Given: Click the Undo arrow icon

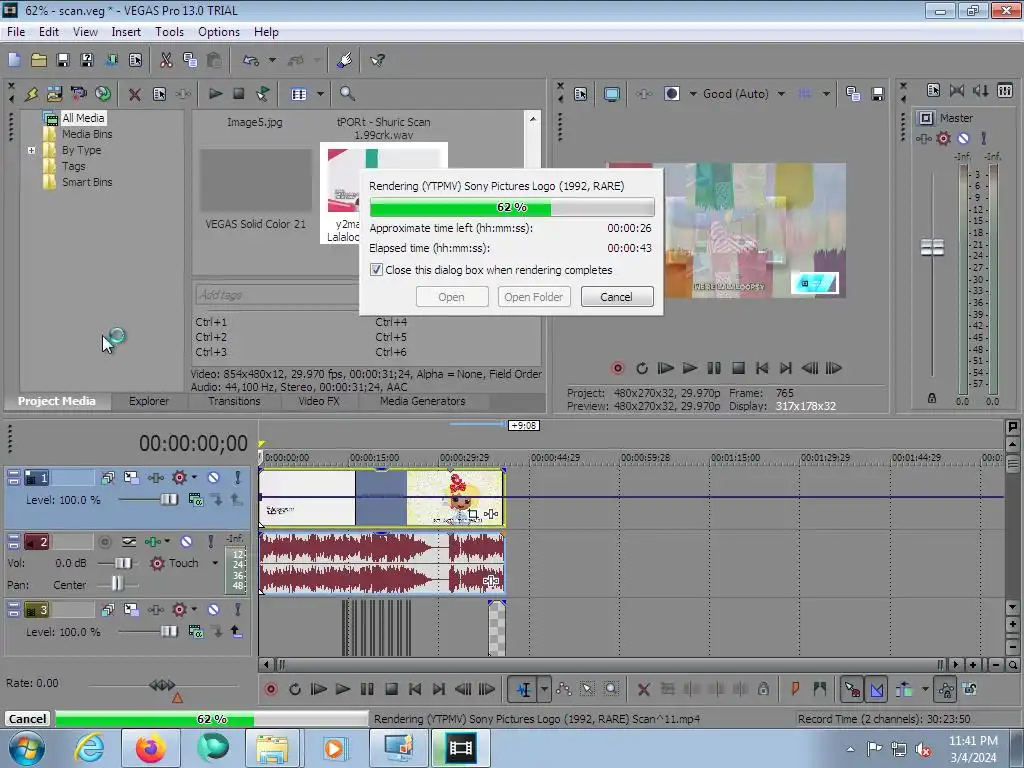Looking at the screenshot, I should tap(251, 60).
